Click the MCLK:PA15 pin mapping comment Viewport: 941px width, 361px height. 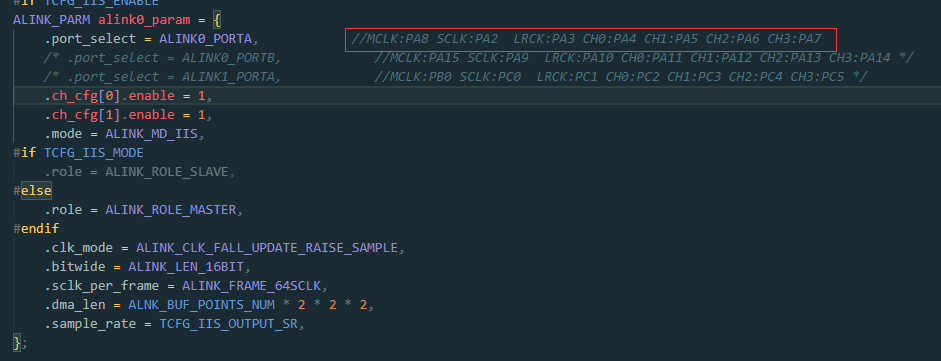643,58
